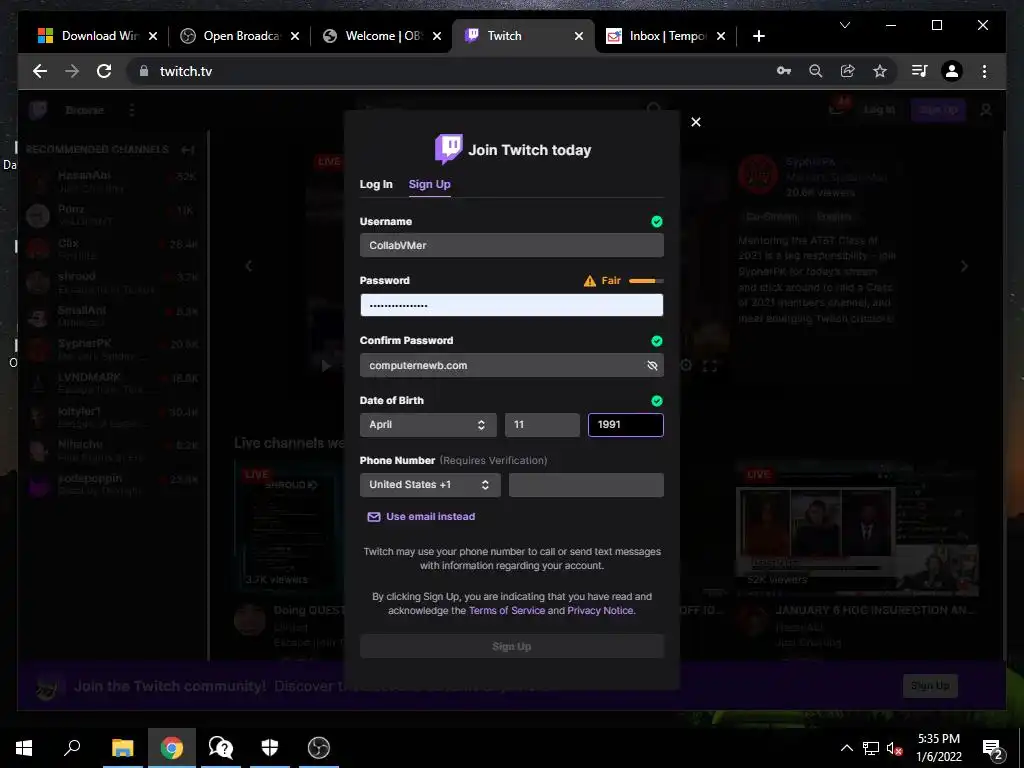The height and width of the screenshot is (768, 1024).
Task: Click the disabled Sign Up button in dialog
Action: pyautogui.click(x=511, y=646)
